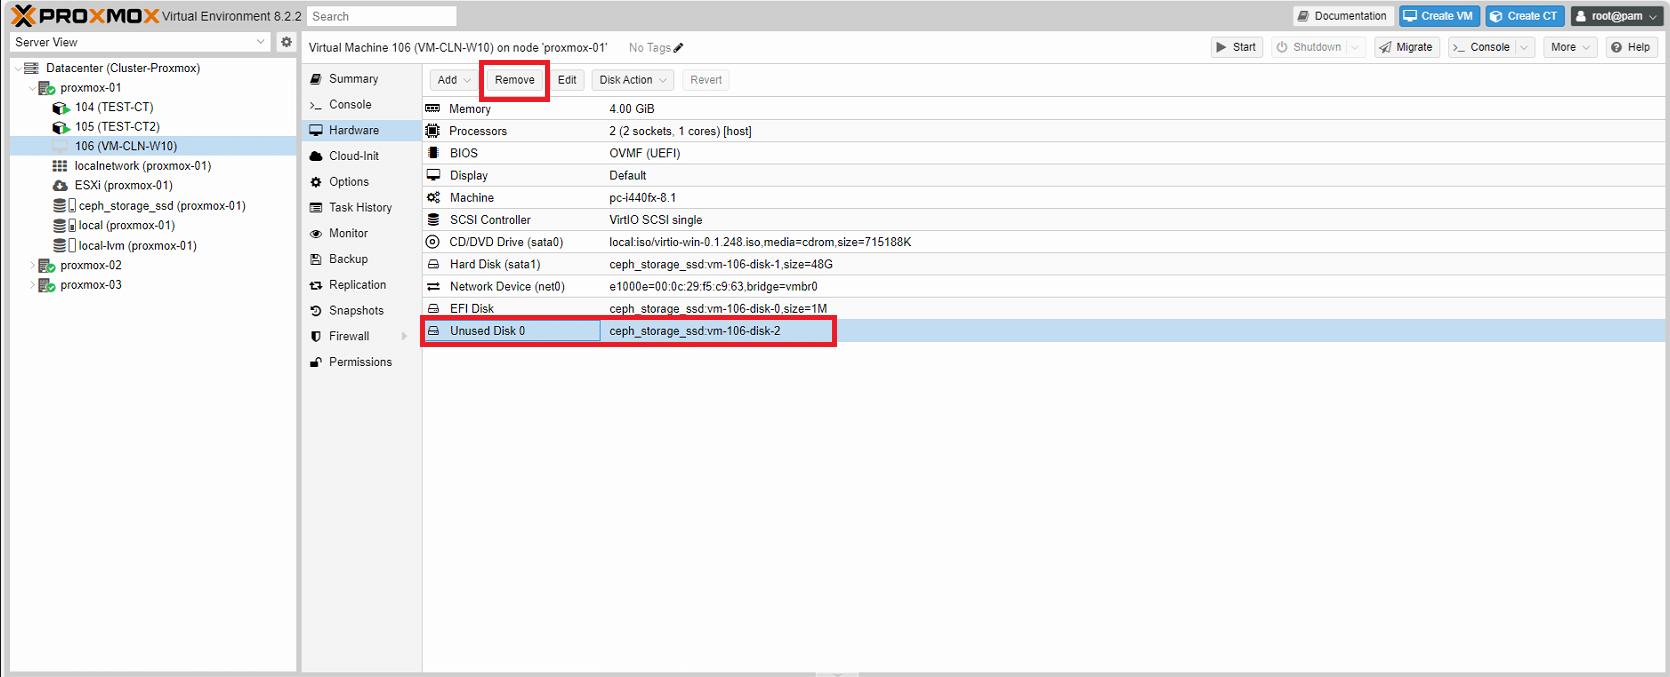This screenshot has height=677, width=1670.
Task: Click the Remove button
Action: (514, 80)
